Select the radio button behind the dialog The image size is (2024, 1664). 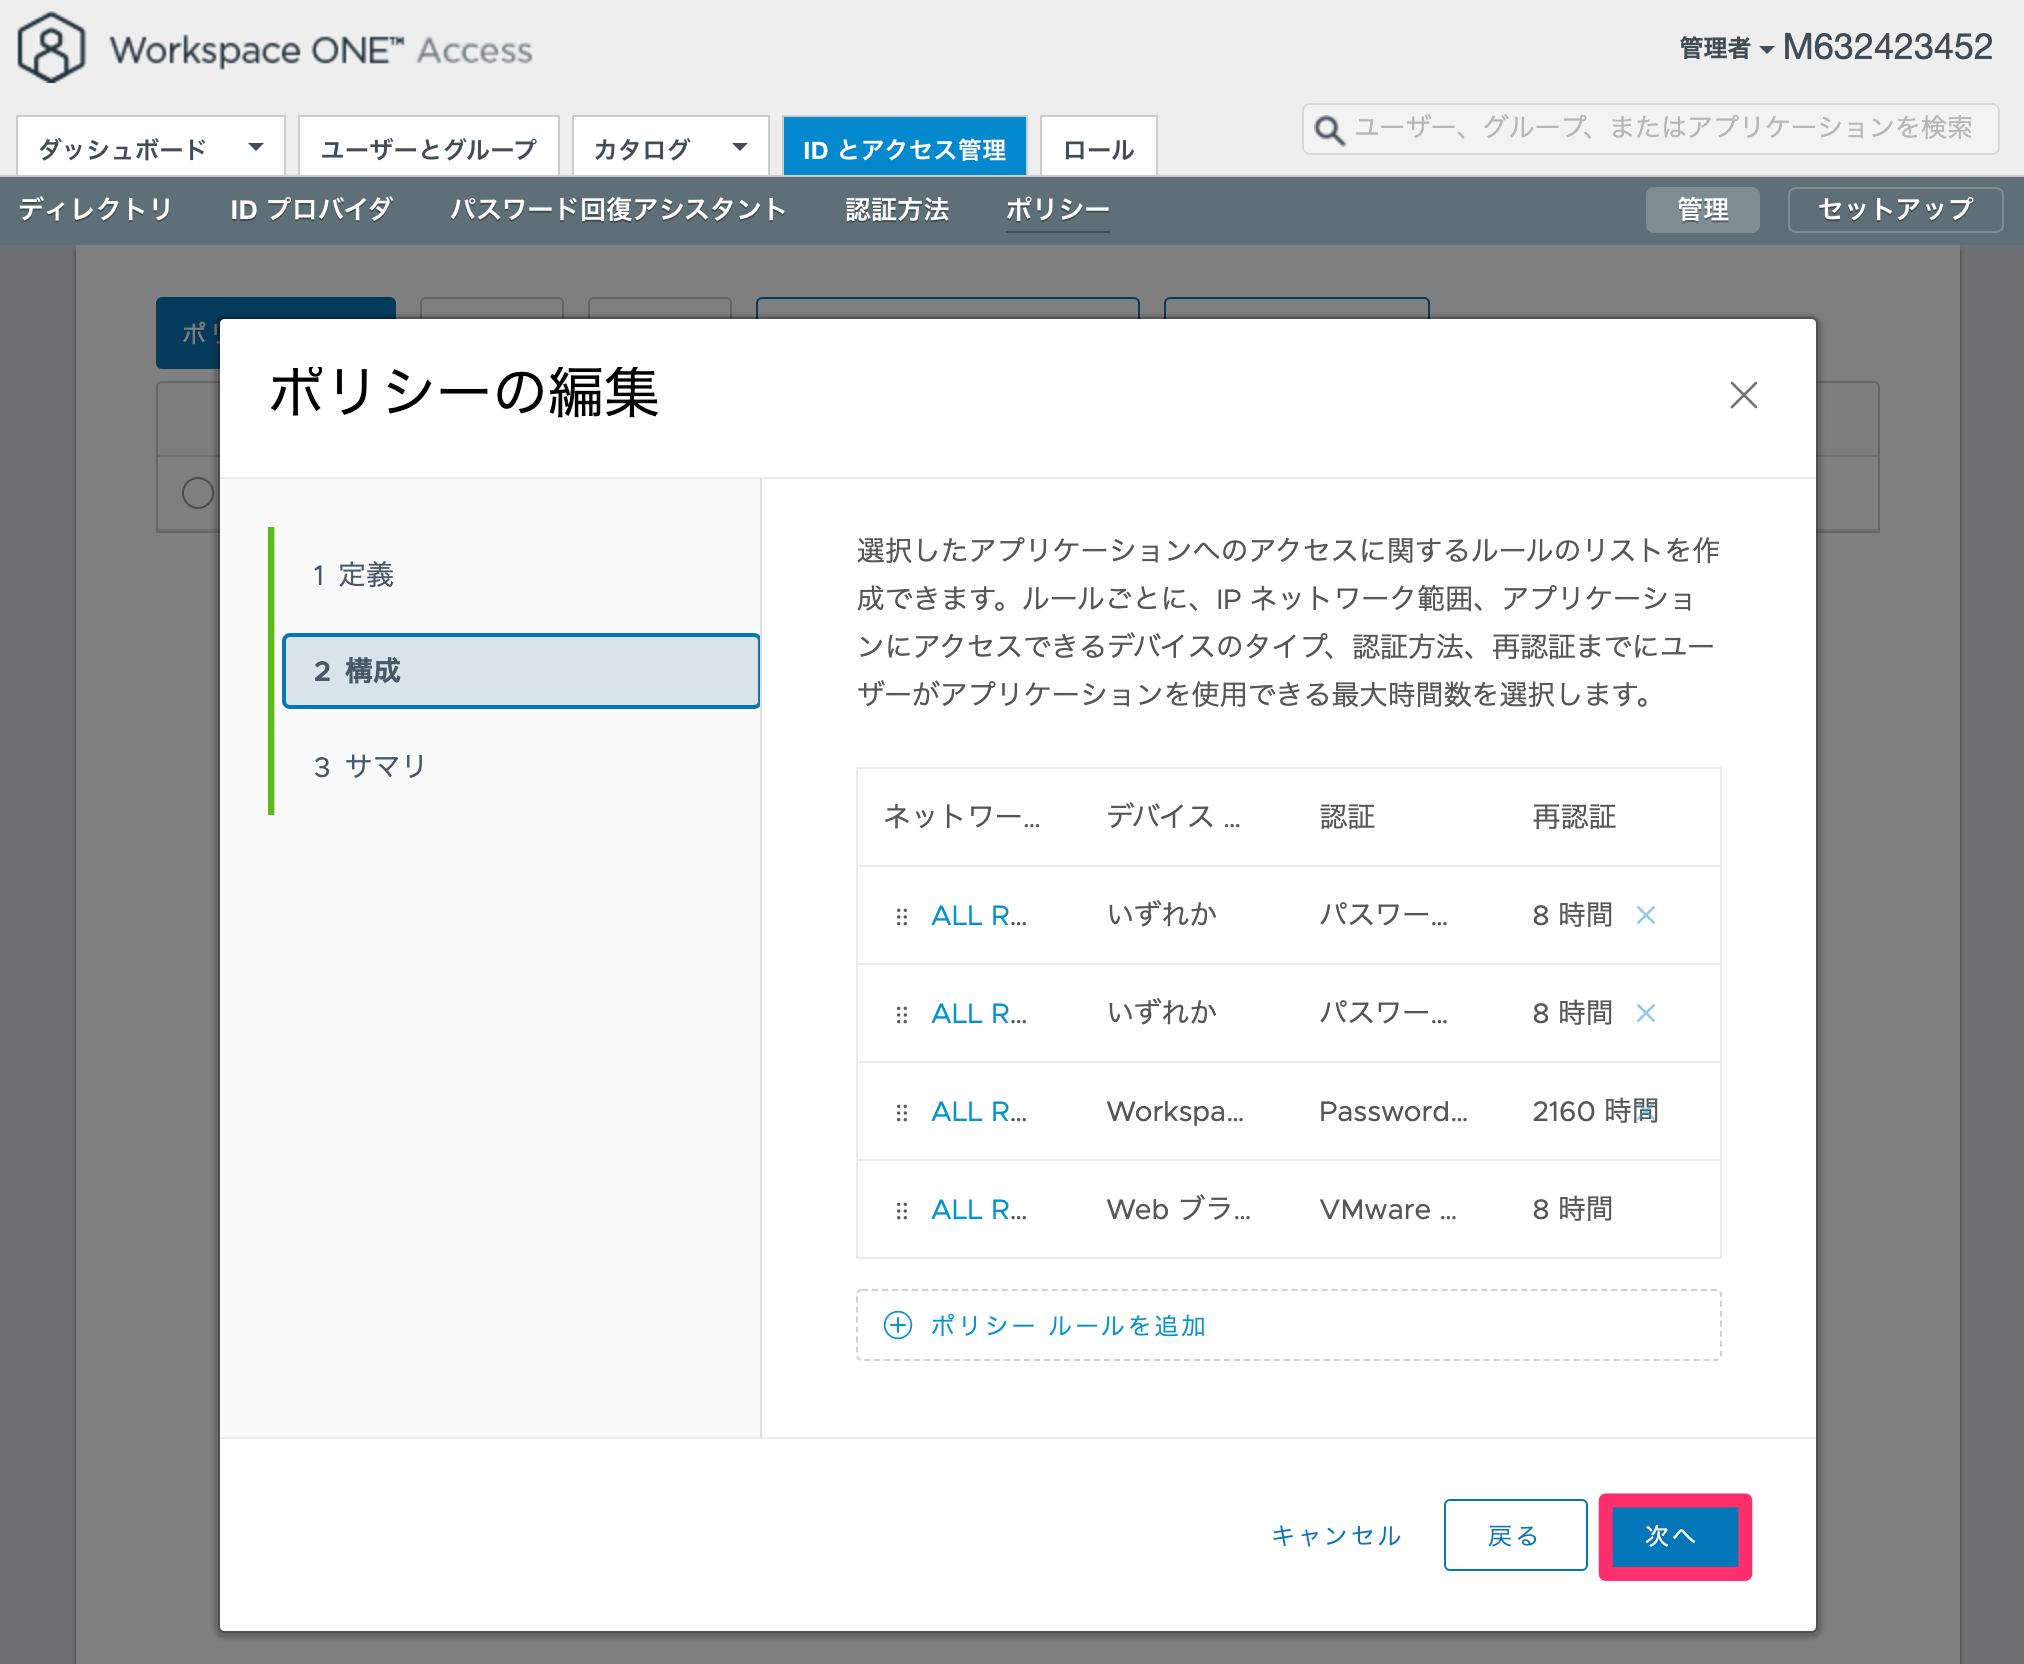198,493
